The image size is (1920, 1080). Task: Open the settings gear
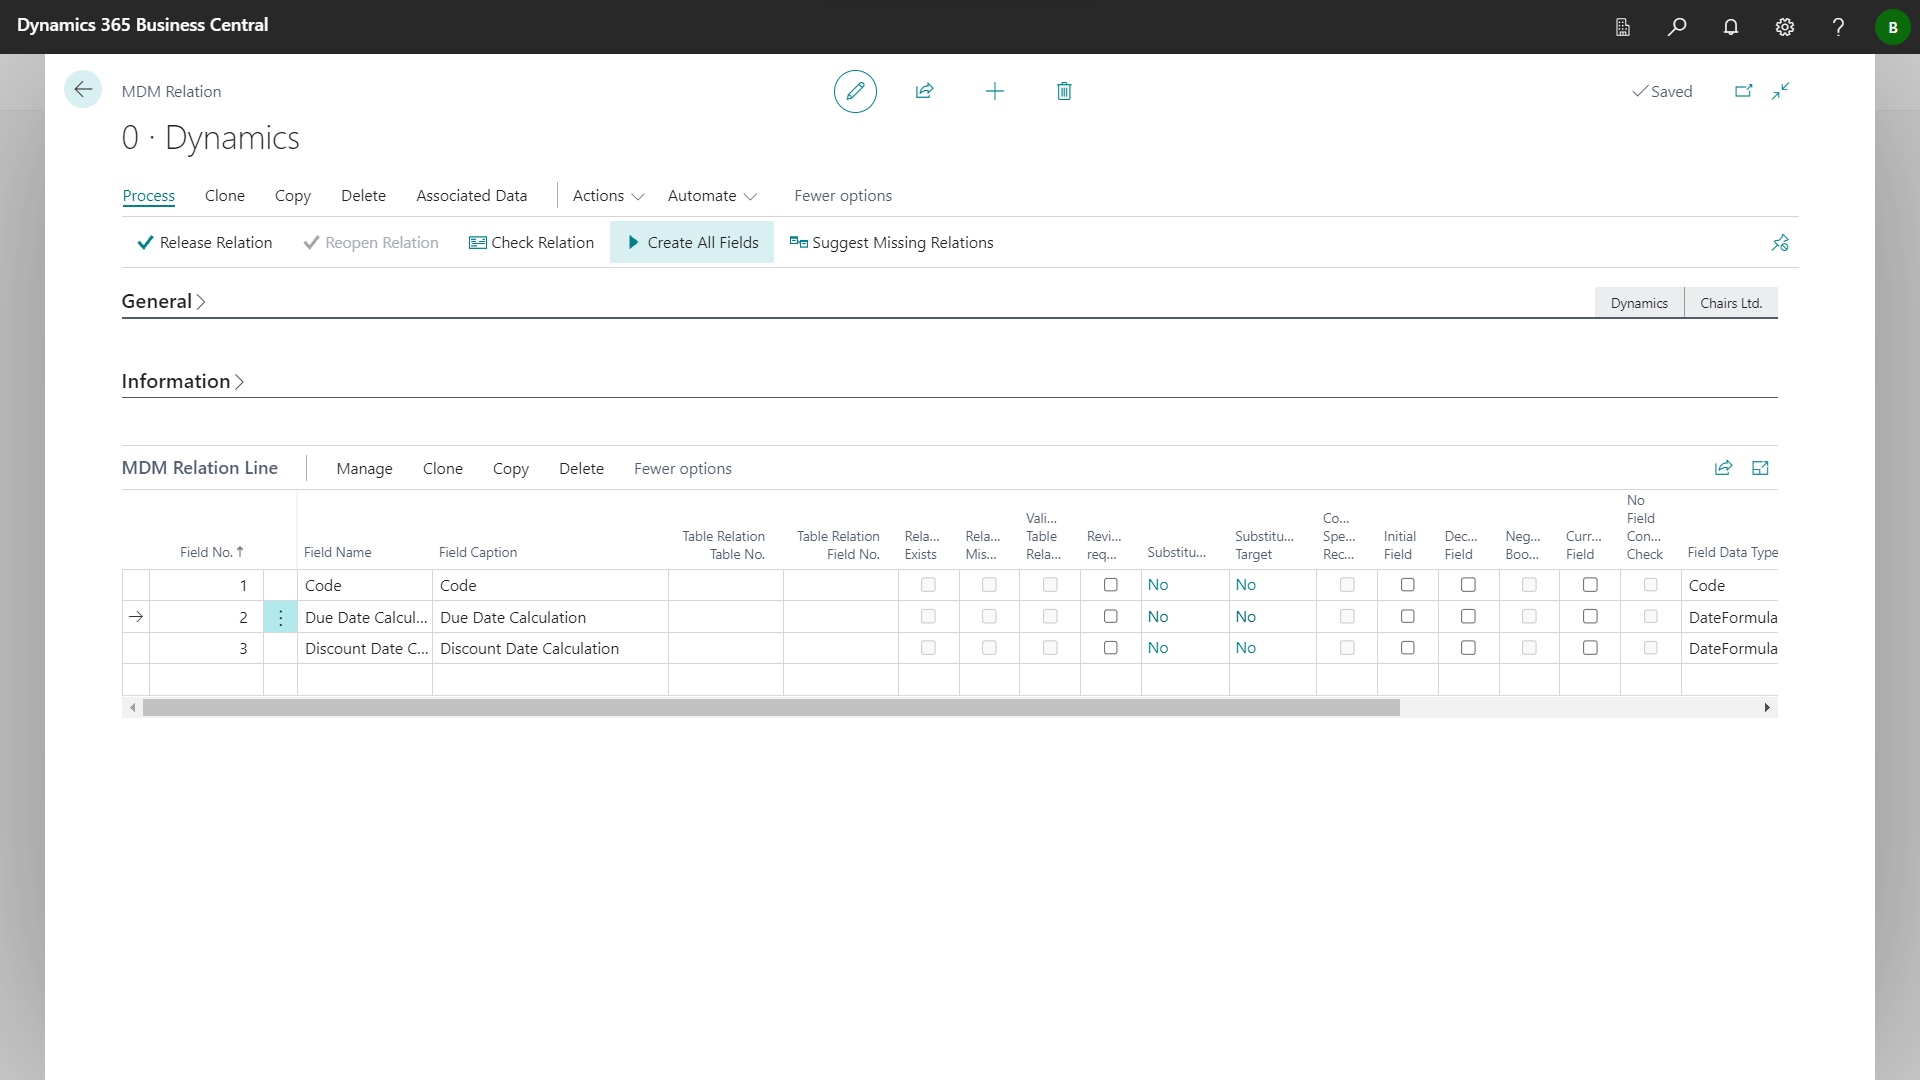tap(1785, 27)
